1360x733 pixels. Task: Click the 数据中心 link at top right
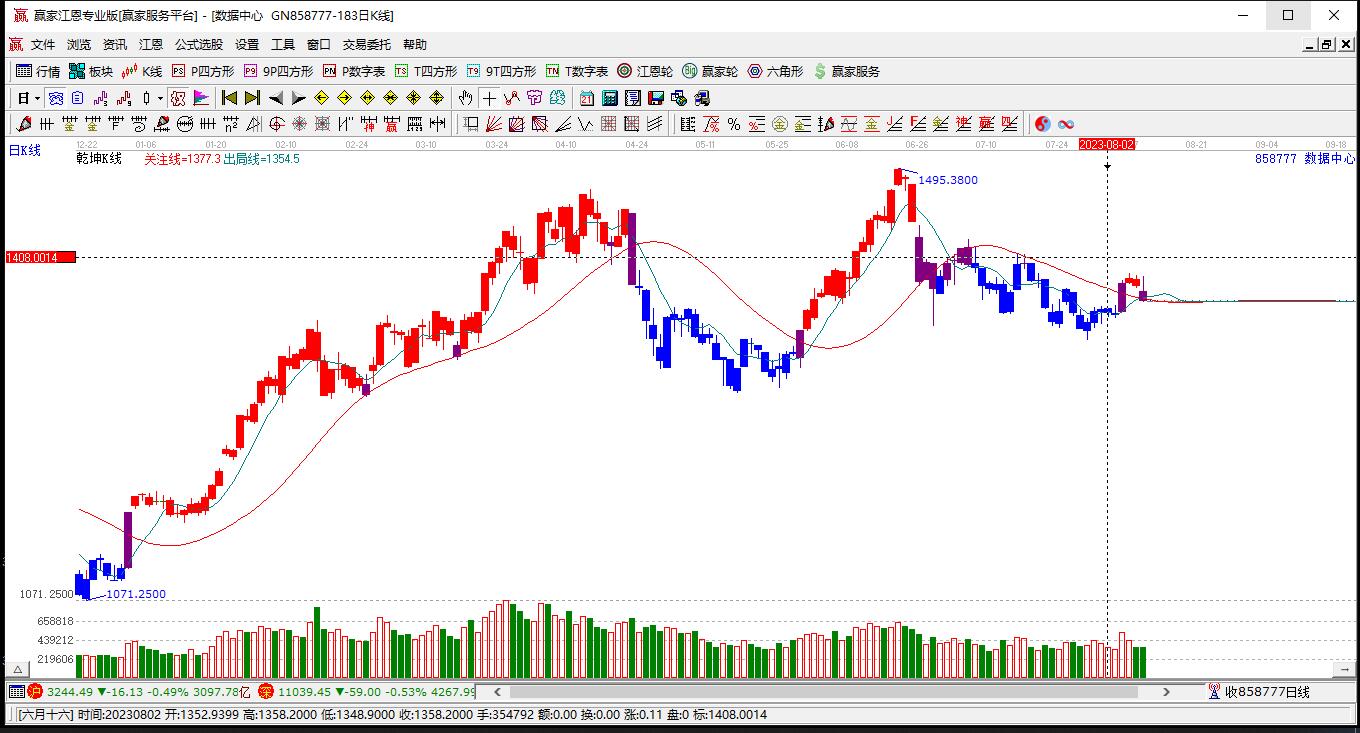[x=1330, y=158]
